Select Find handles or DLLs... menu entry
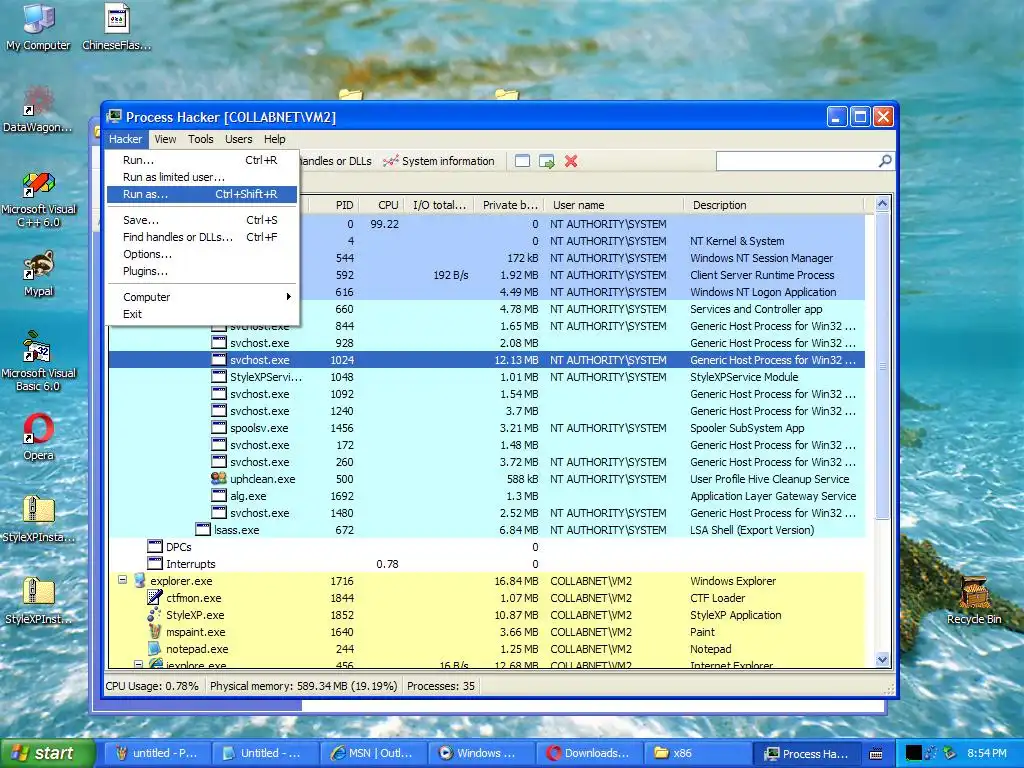Viewport: 1024px width, 768px height. point(202,237)
